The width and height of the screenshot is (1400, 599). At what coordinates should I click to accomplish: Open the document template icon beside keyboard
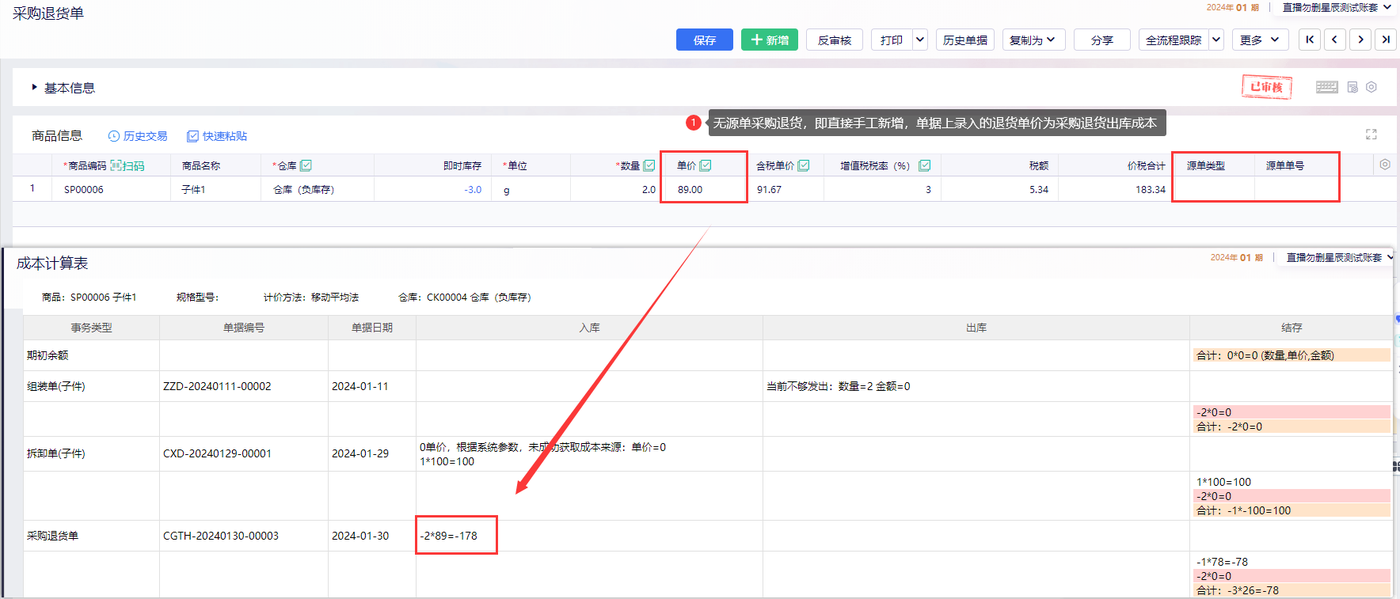(1353, 87)
